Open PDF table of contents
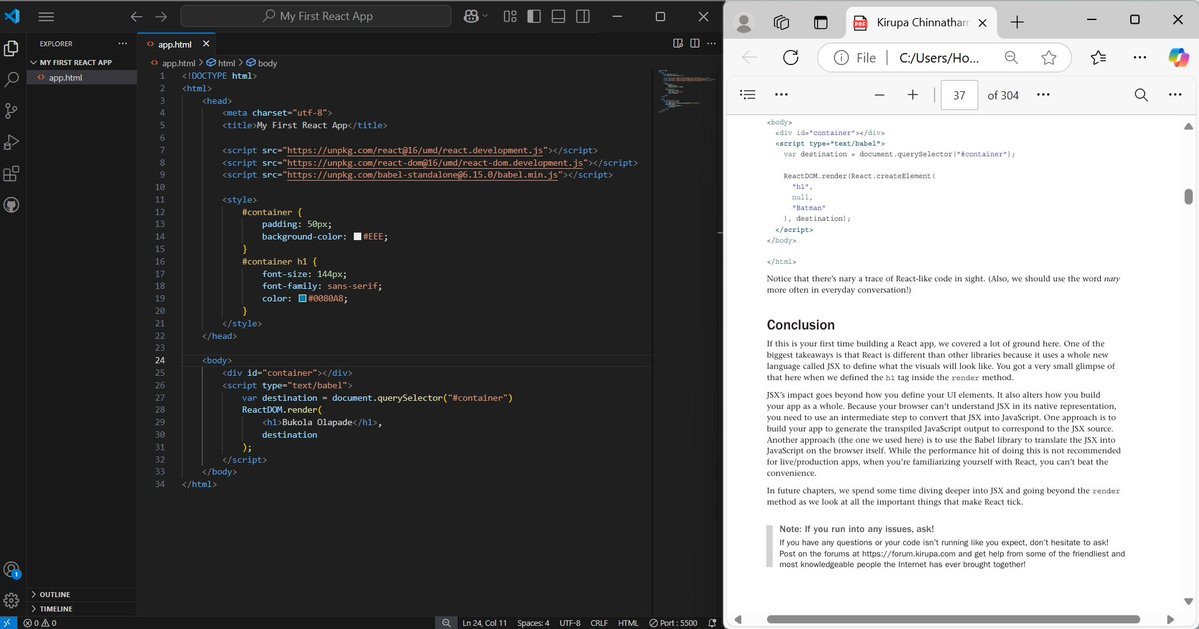This screenshot has width=1199, height=629. click(748, 95)
